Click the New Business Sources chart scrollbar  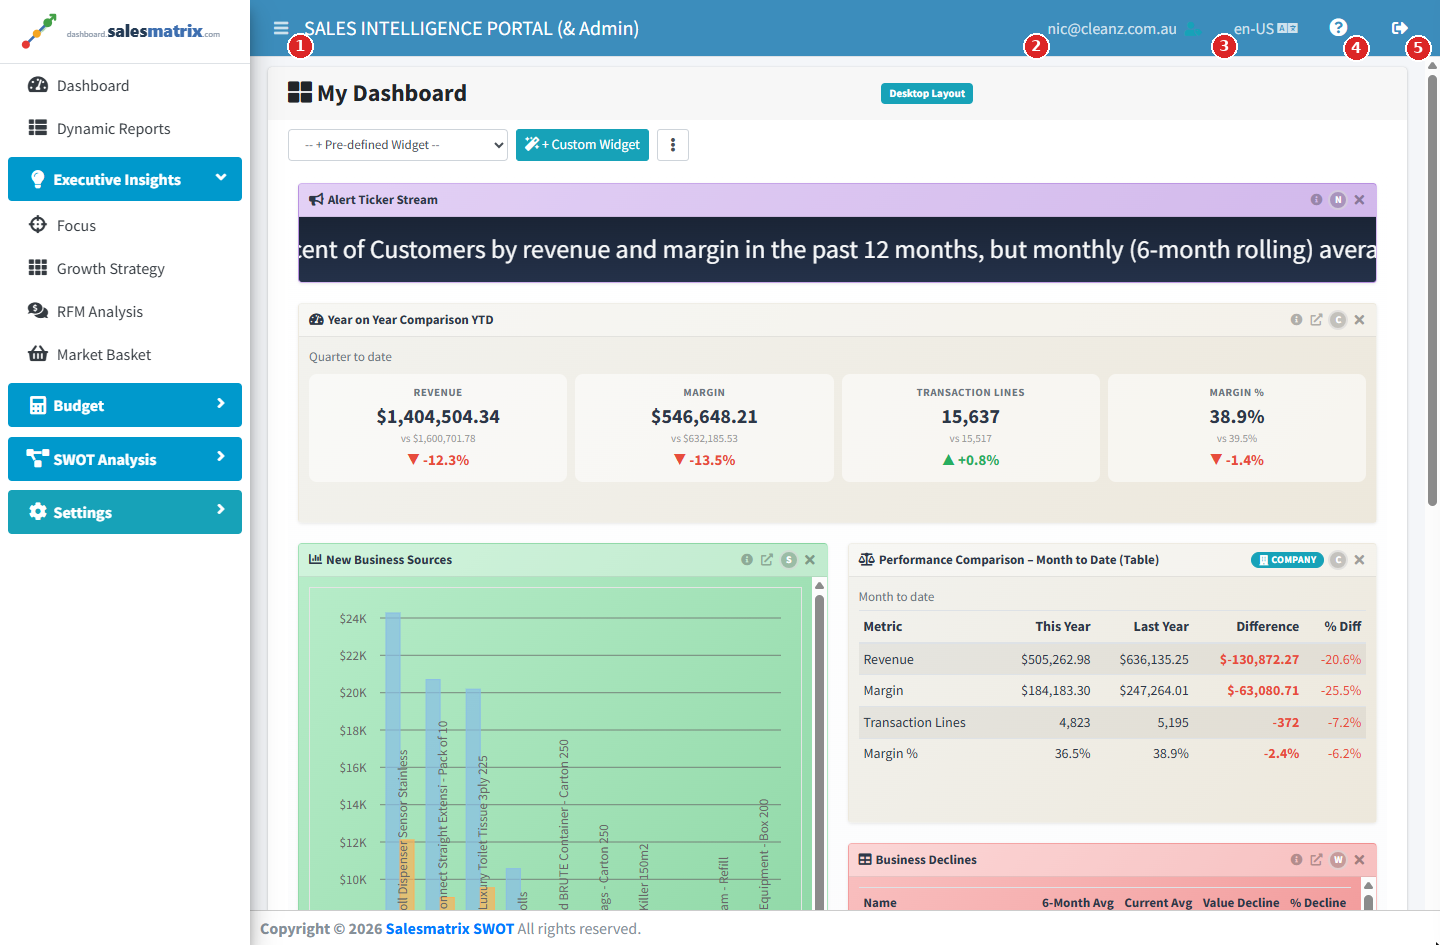tap(819, 750)
